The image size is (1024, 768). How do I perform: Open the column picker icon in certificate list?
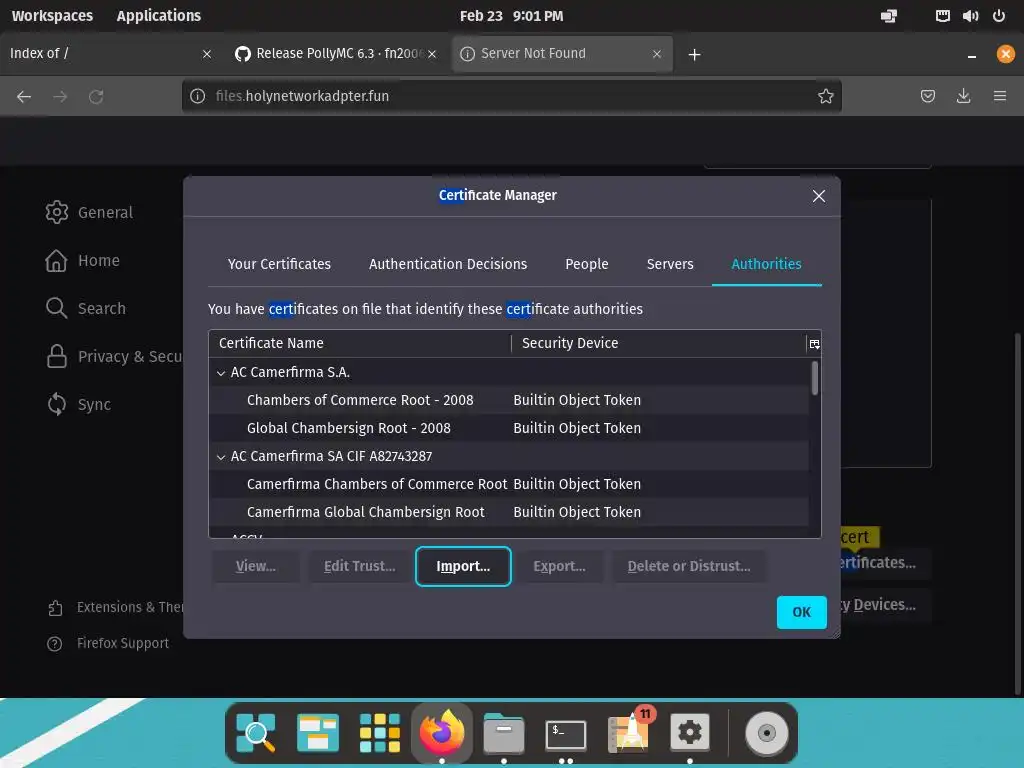[814, 344]
